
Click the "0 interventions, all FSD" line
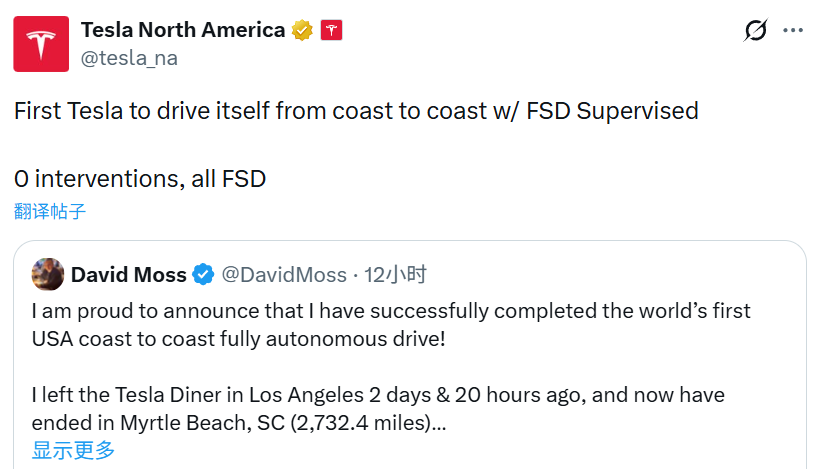(x=140, y=179)
